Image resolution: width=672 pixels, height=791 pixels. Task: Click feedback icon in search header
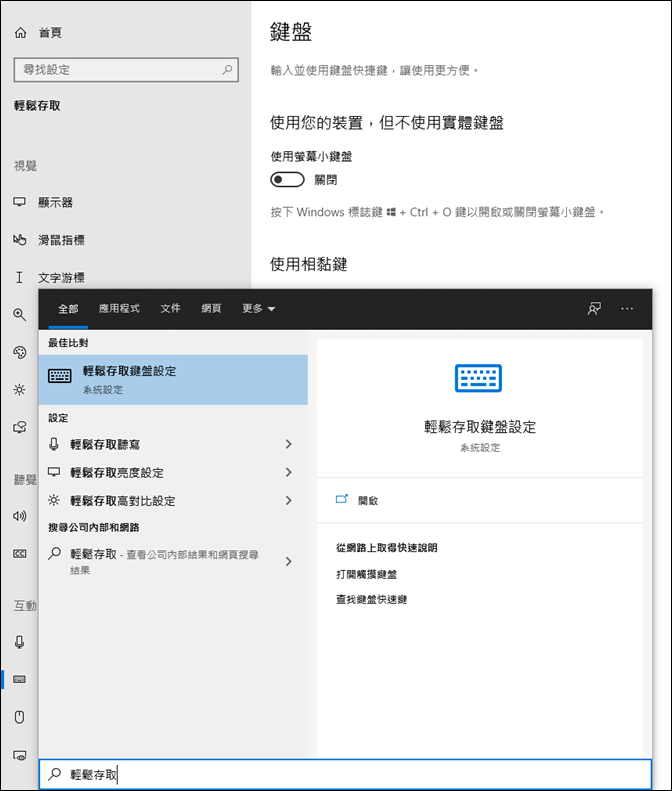click(594, 308)
